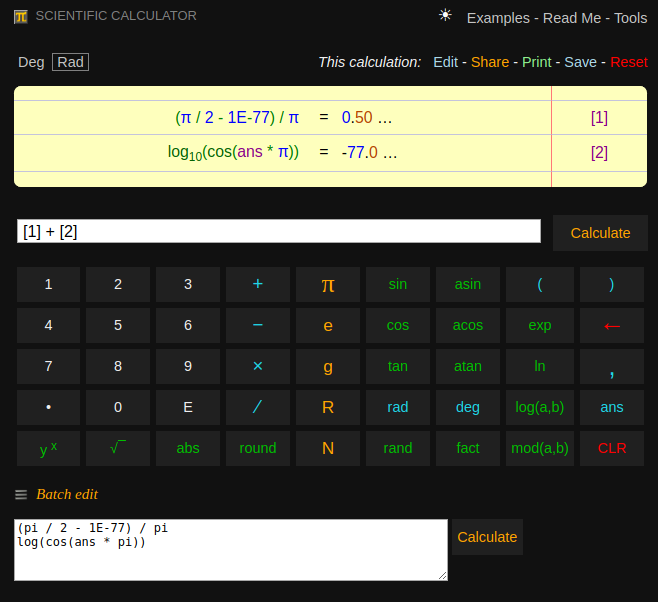This screenshot has height=602, width=658.
Task: Insert the open parenthesis key
Action: pos(540,284)
